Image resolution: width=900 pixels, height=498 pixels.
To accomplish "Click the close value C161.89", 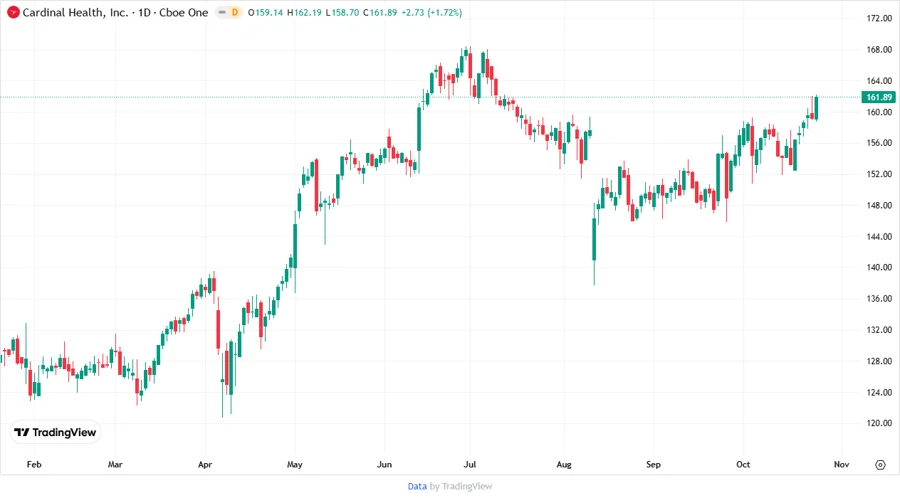I will pyautogui.click(x=380, y=13).
